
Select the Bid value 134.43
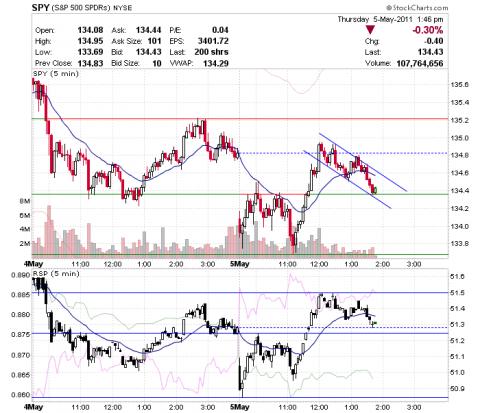click(x=149, y=52)
